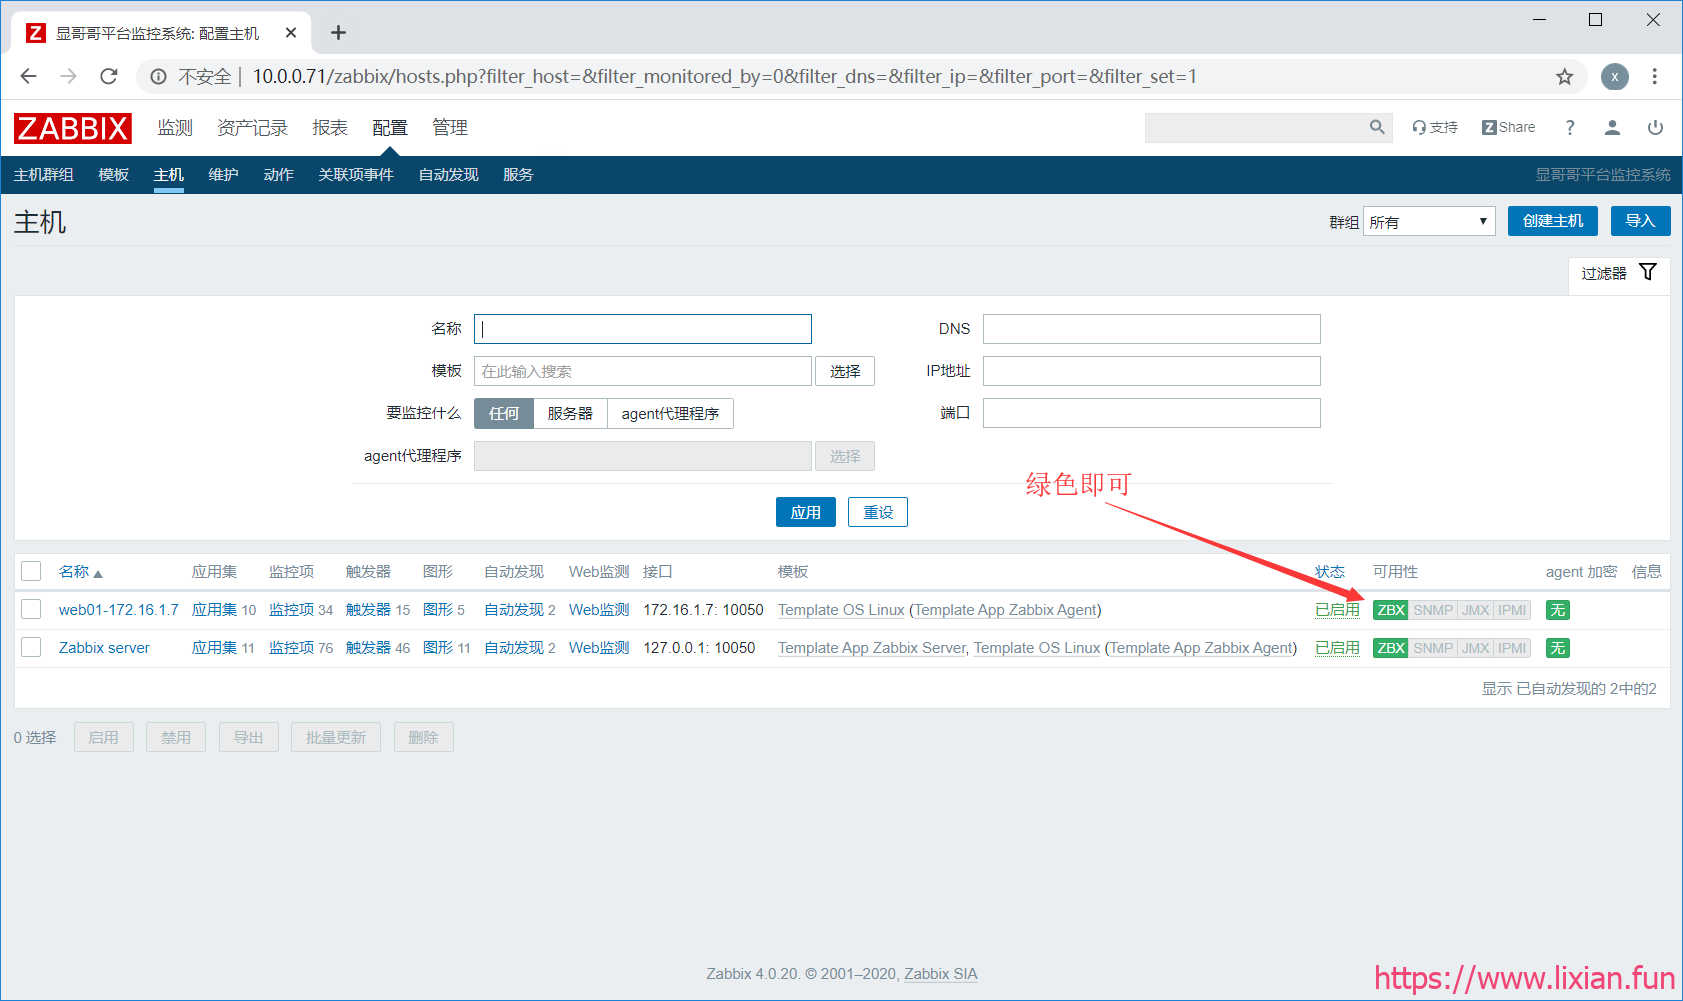The width and height of the screenshot is (1683, 1001).
Task: Sort the host list by 状态
Action: 1330,572
